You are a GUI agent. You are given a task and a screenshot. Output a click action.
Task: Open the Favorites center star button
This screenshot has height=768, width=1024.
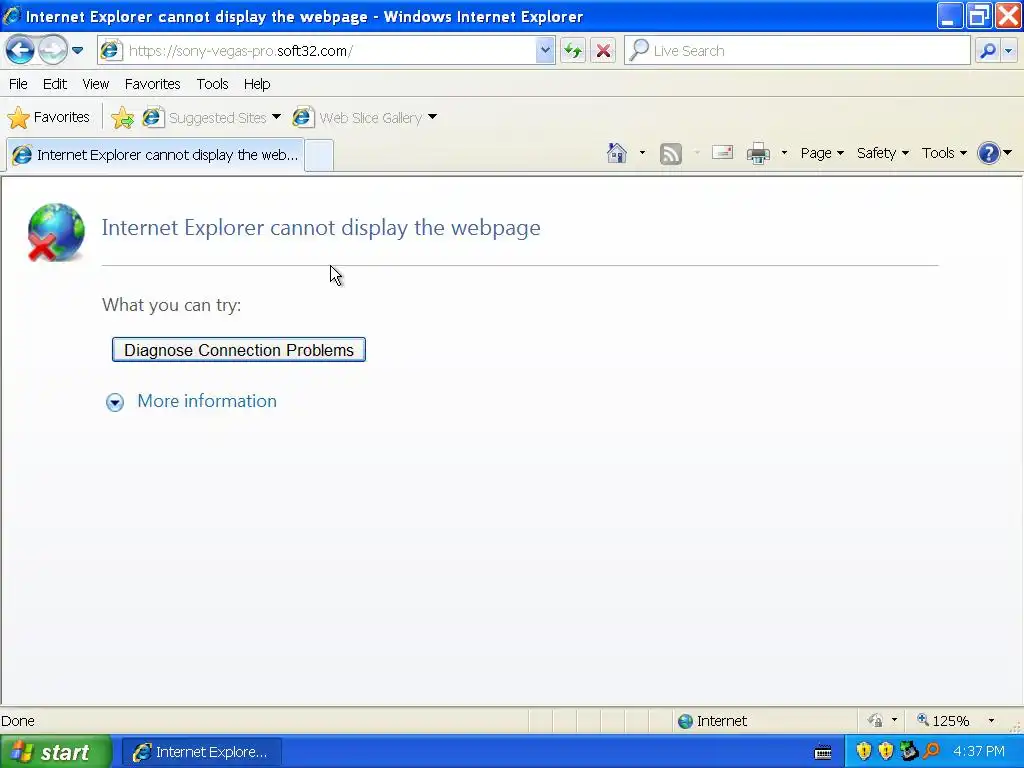pos(49,118)
